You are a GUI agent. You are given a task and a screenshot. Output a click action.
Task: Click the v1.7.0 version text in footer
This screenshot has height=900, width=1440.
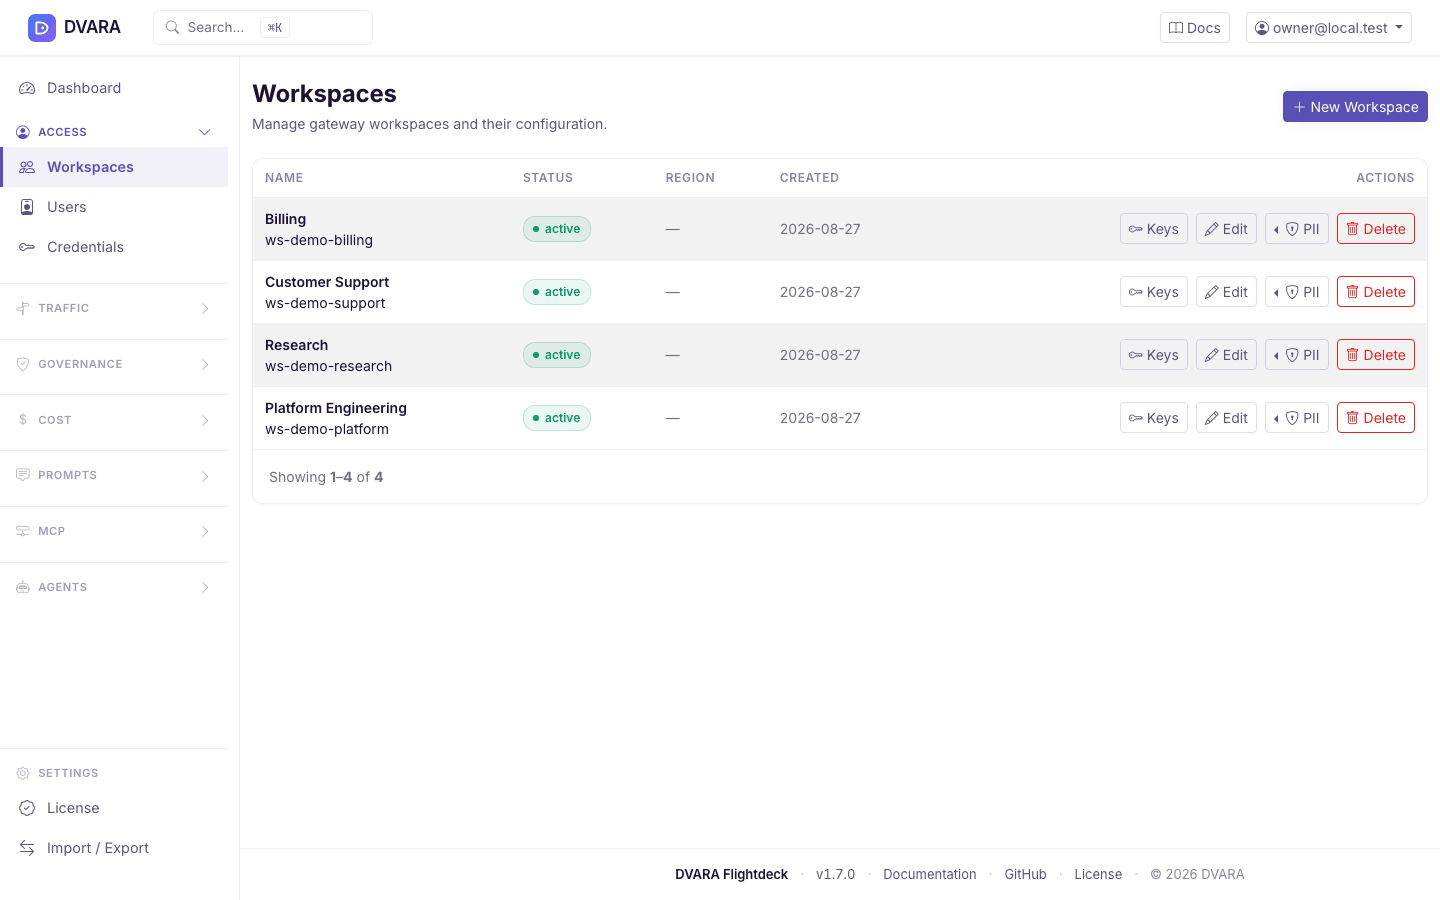coord(835,874)
